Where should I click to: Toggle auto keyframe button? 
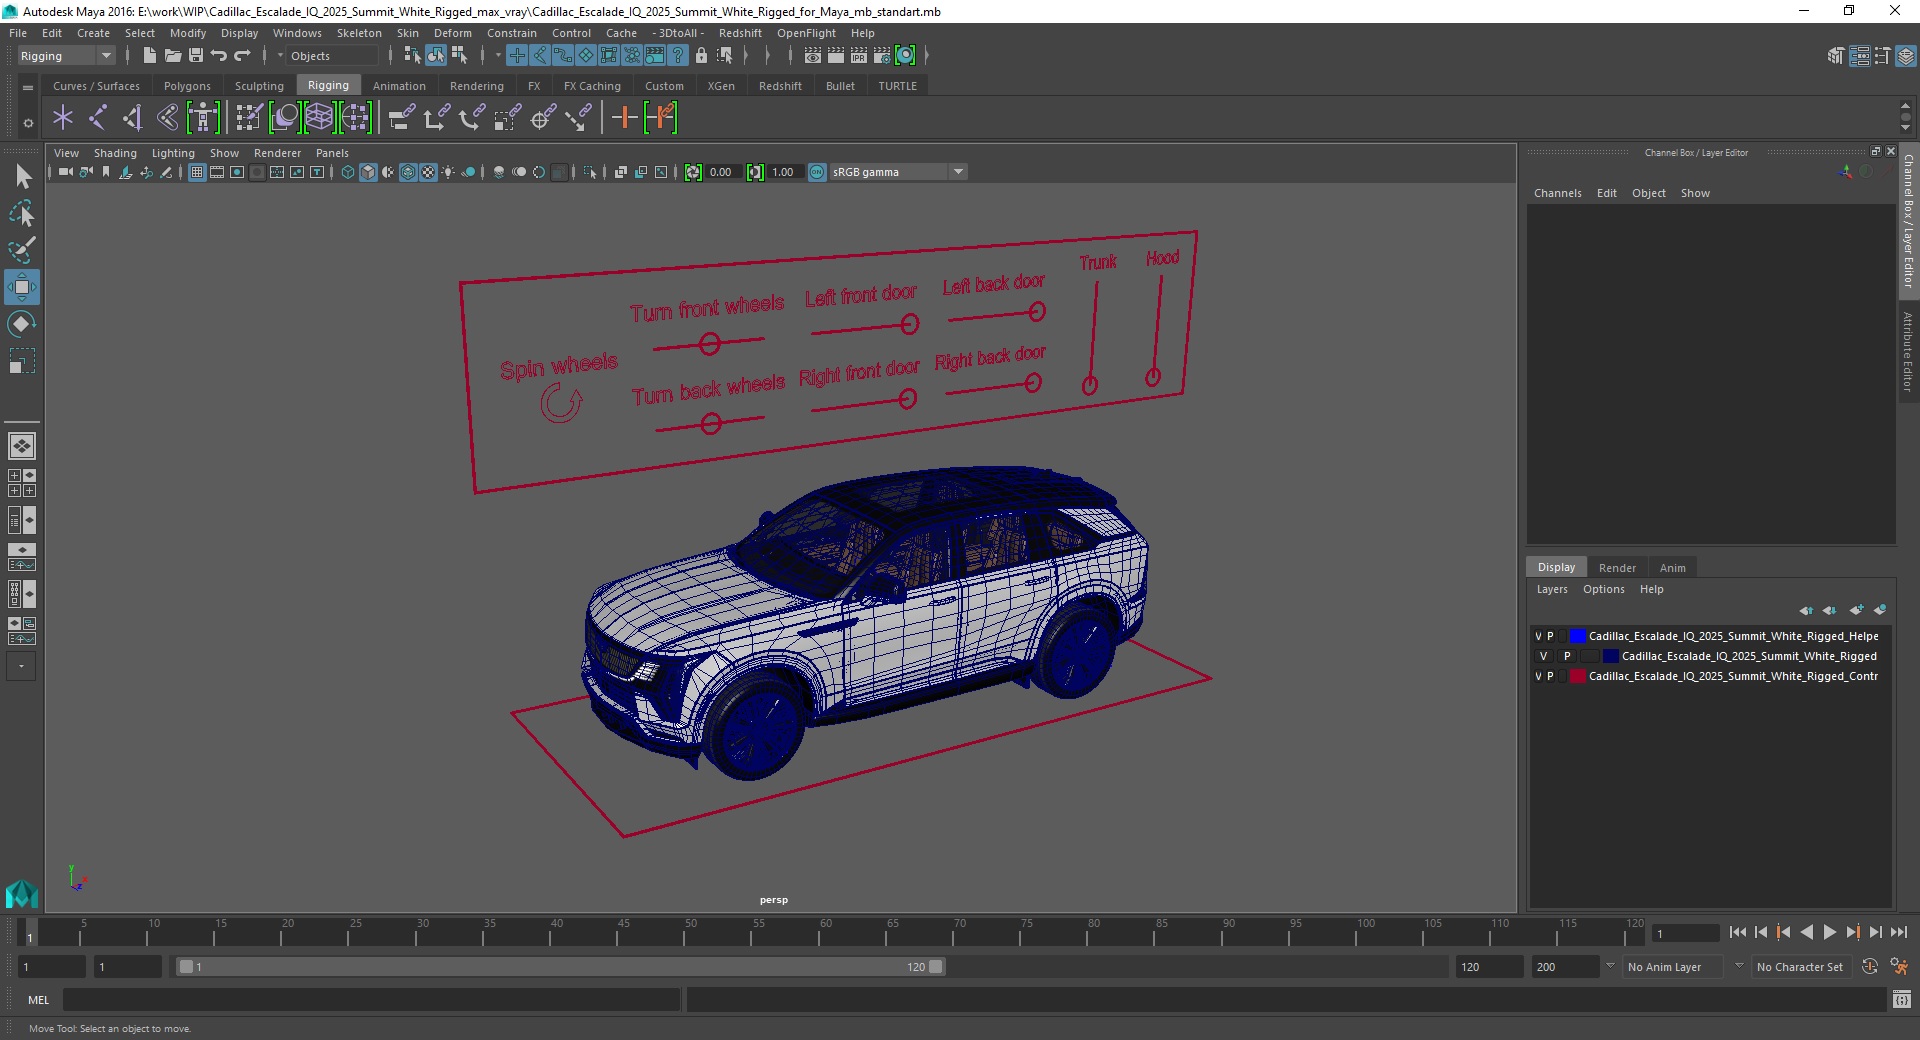tap(1869, 967)
